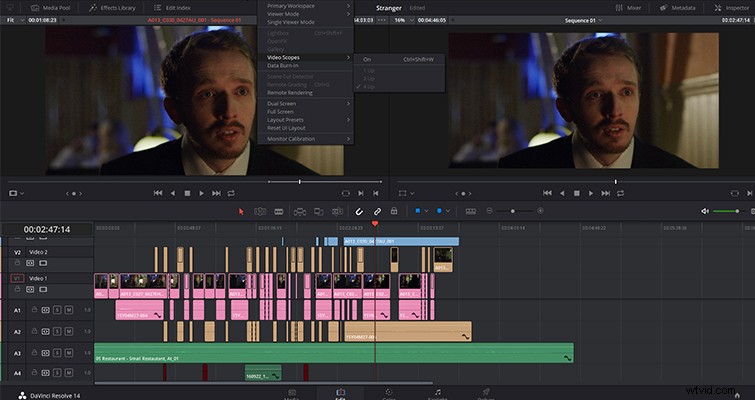Open the Mixer panel
The height and width of the screenshot is (400, 755).
coord(628,8)
